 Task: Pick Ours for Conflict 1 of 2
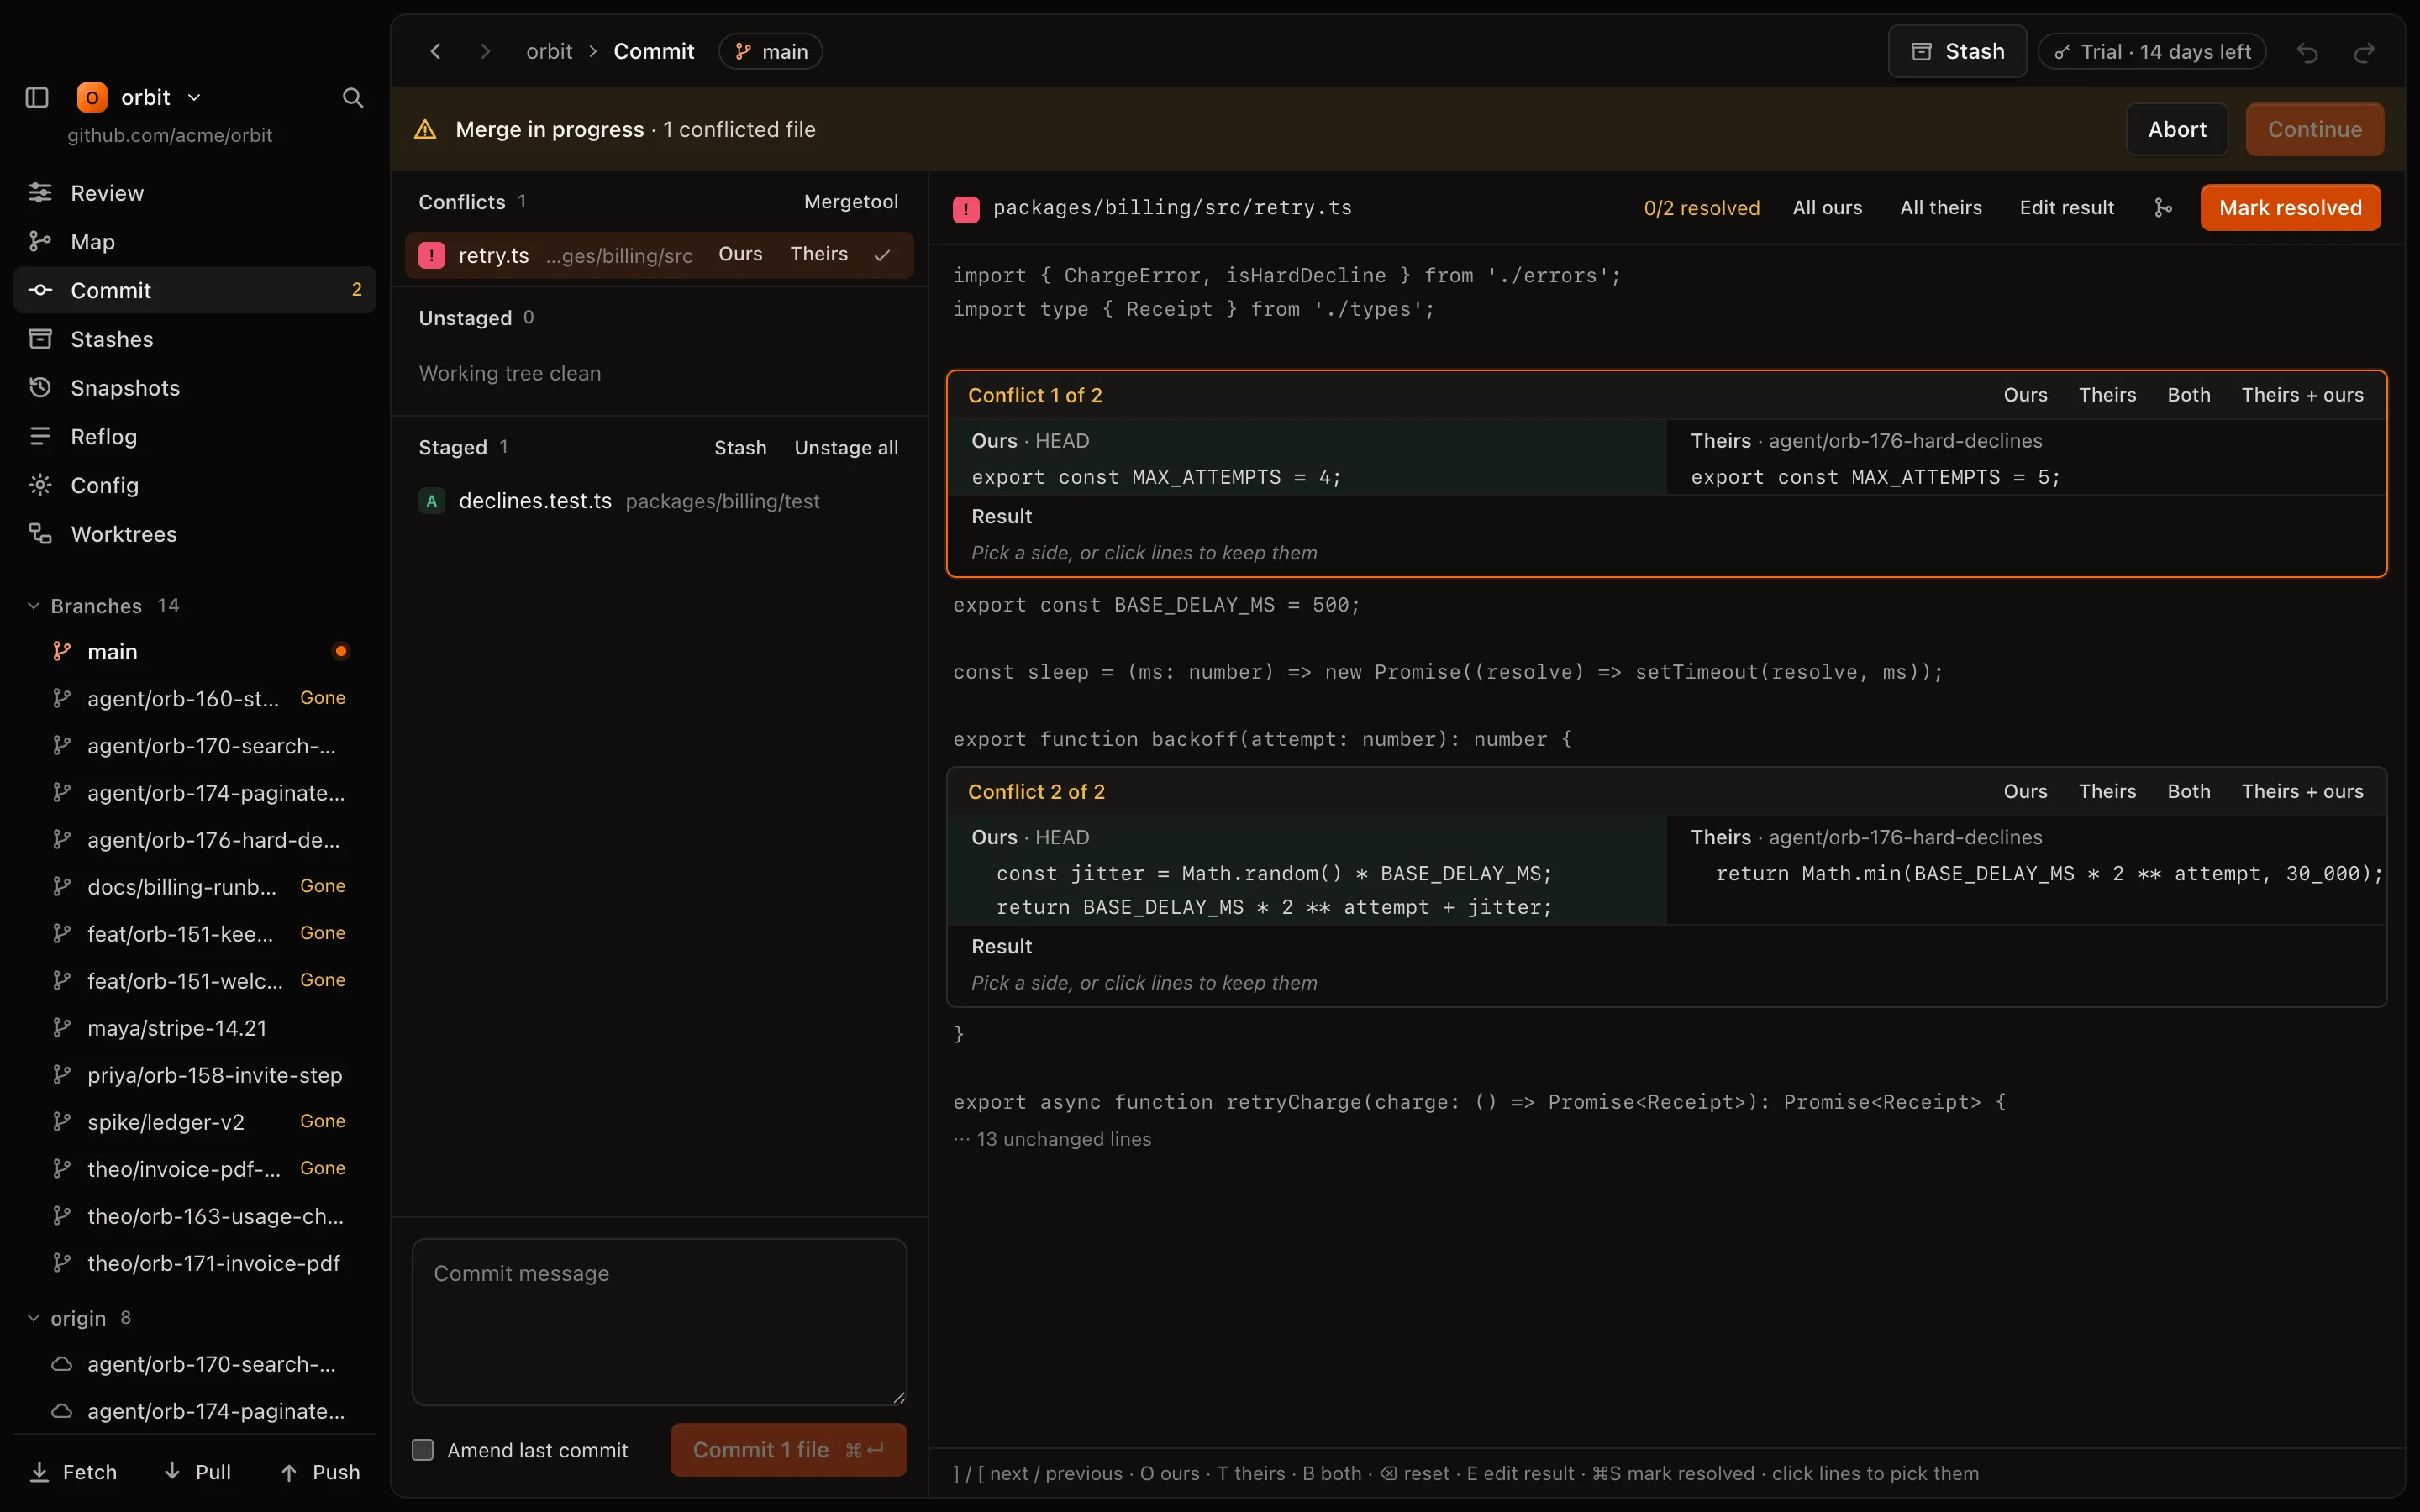coord(2025,395)
